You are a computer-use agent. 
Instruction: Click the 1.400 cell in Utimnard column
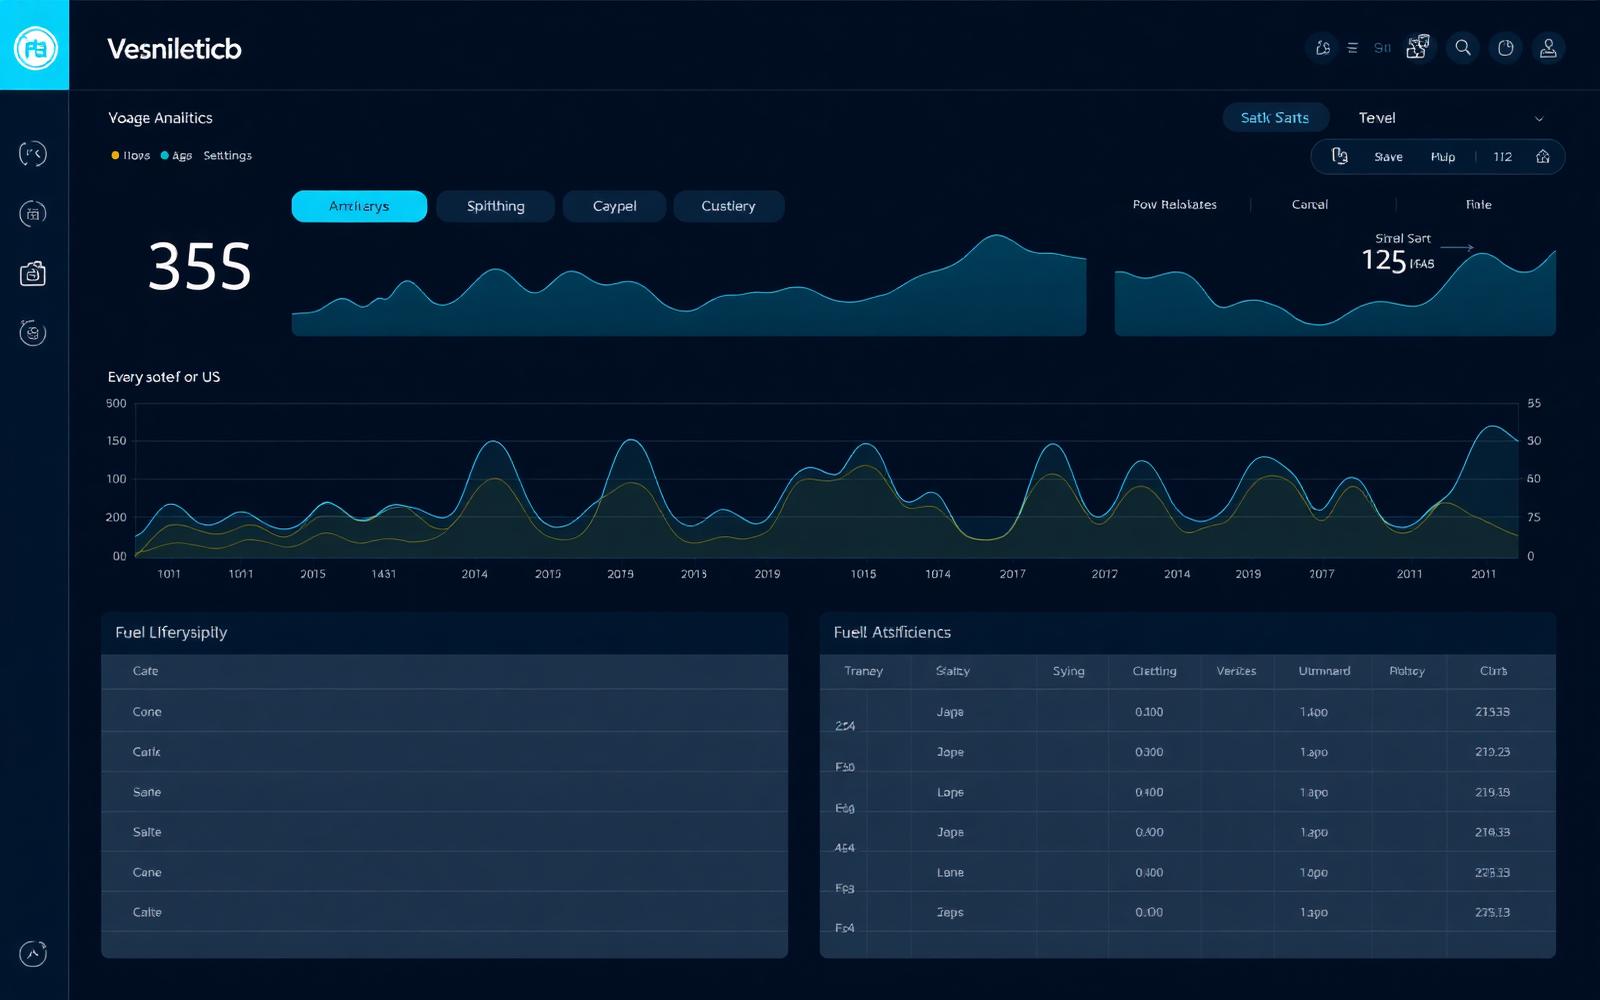pyautogui.click(x=1314, y=712)
